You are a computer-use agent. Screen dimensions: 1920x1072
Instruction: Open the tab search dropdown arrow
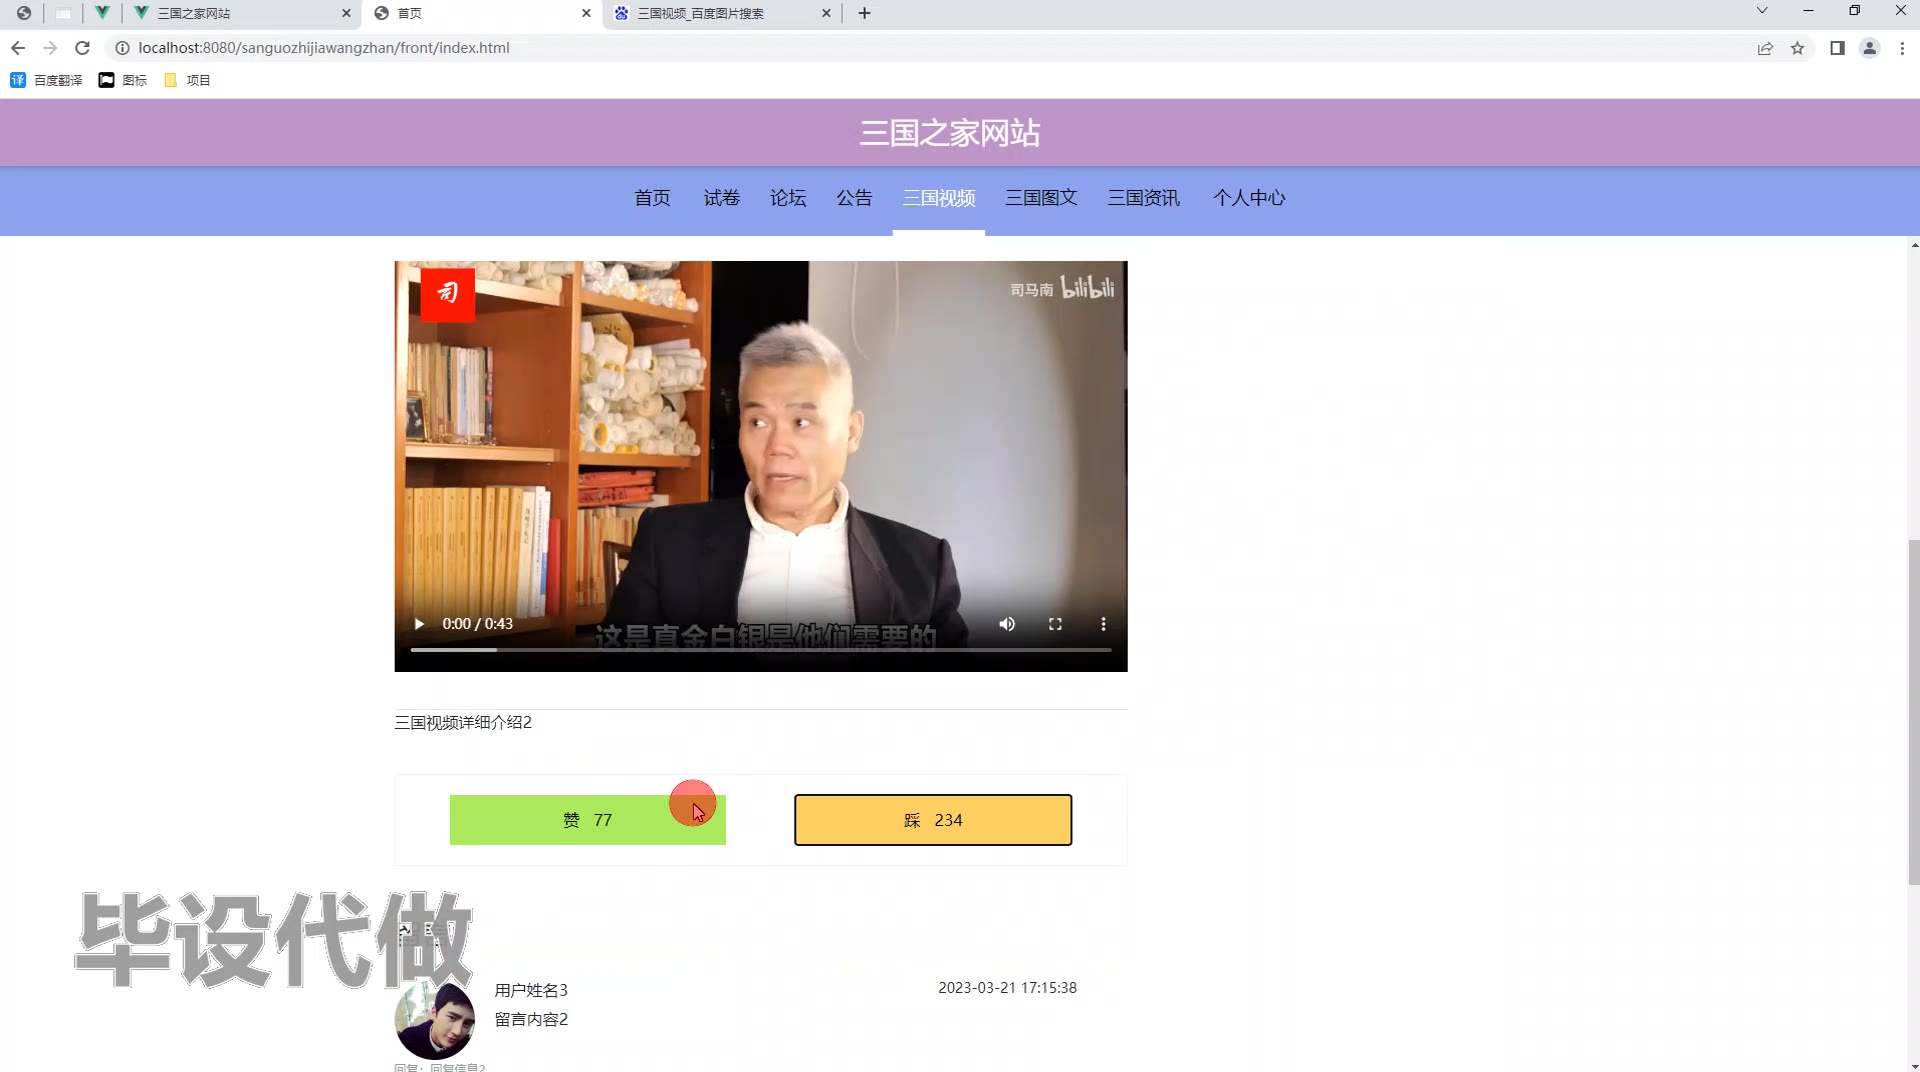[x=1762, y=11]
